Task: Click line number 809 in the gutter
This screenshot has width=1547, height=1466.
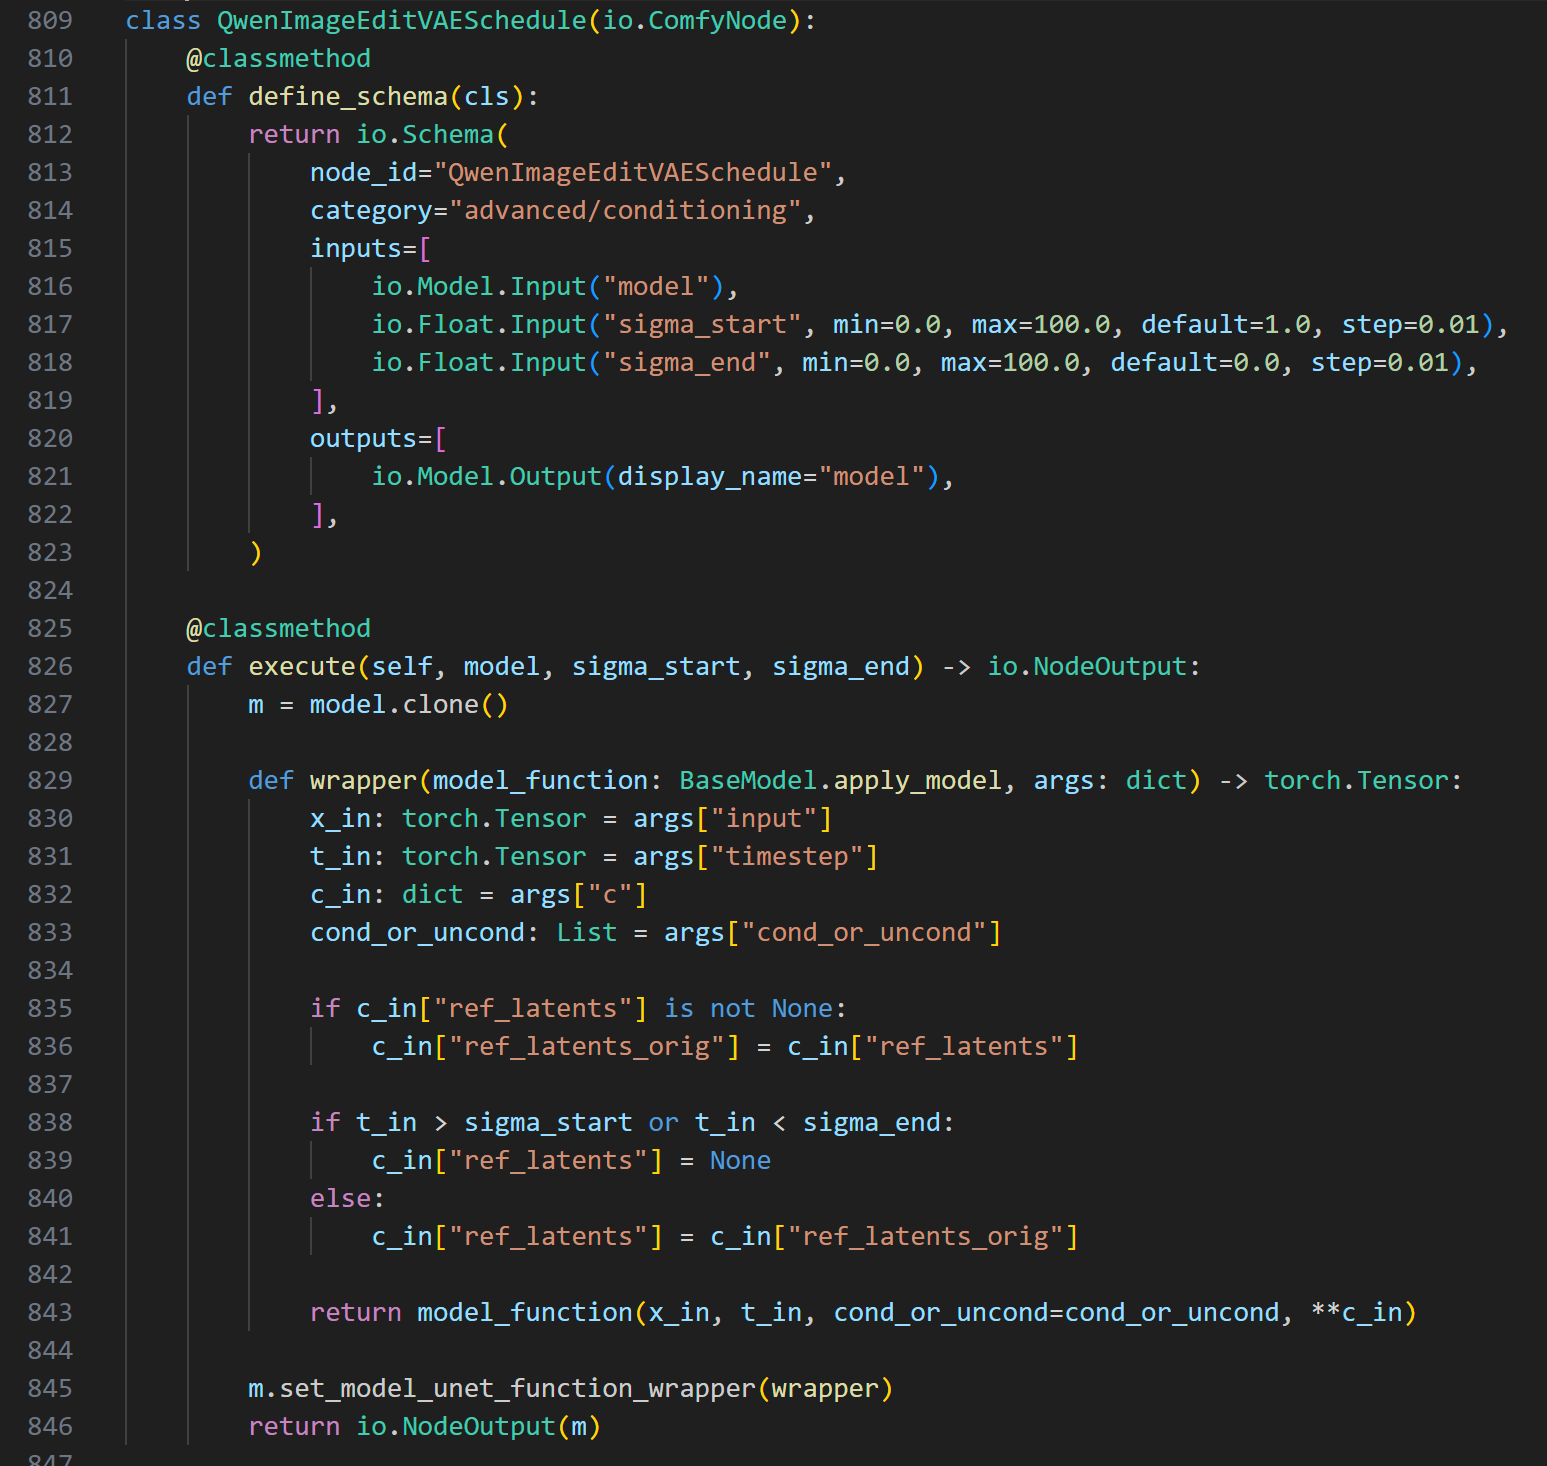Action: (x=50, y=20)
